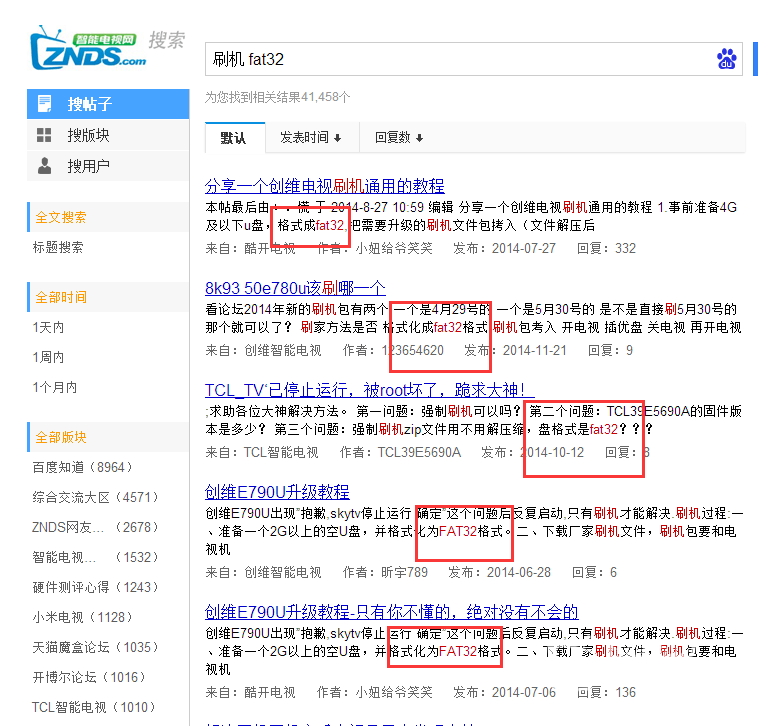
Task: Switch to 搜帖子 search mode
Action: pyautogui.click(x=108, y=104)
